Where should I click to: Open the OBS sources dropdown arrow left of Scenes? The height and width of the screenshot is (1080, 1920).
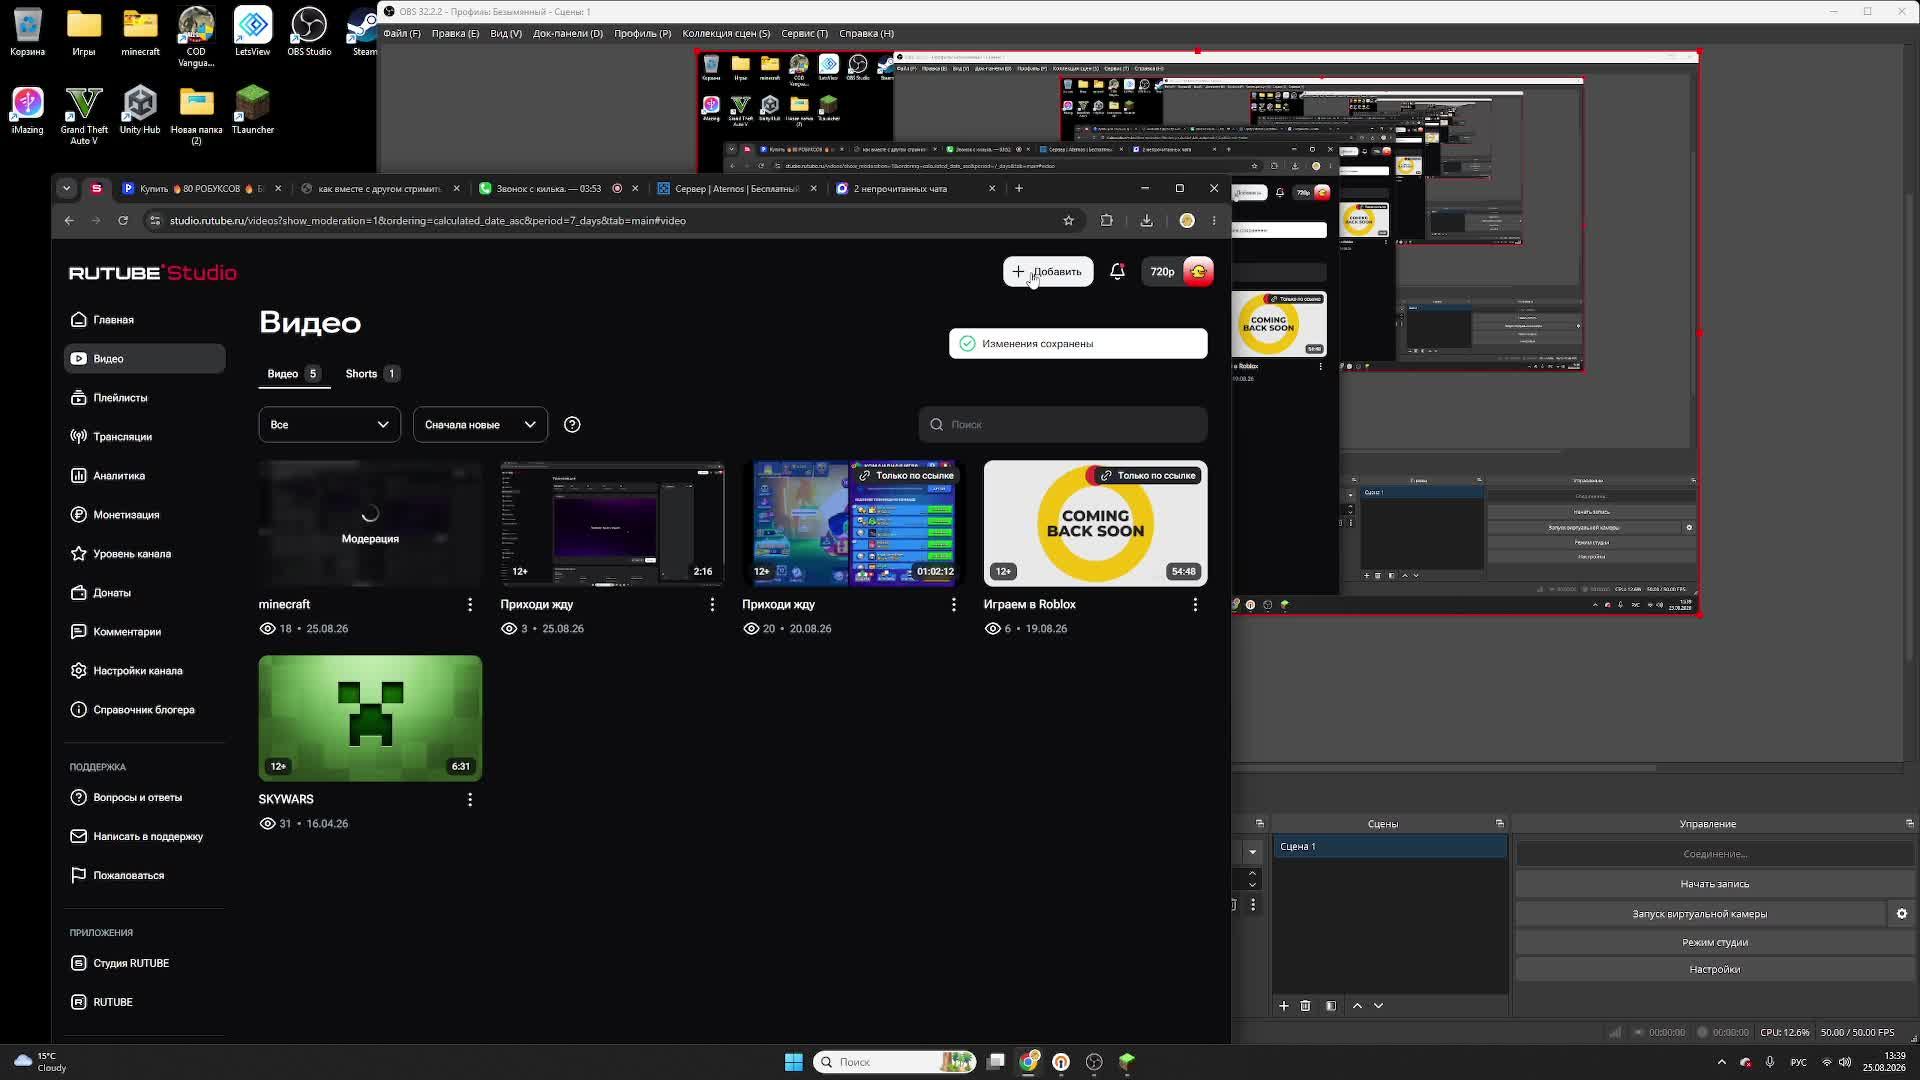[x=1252, y=853]
